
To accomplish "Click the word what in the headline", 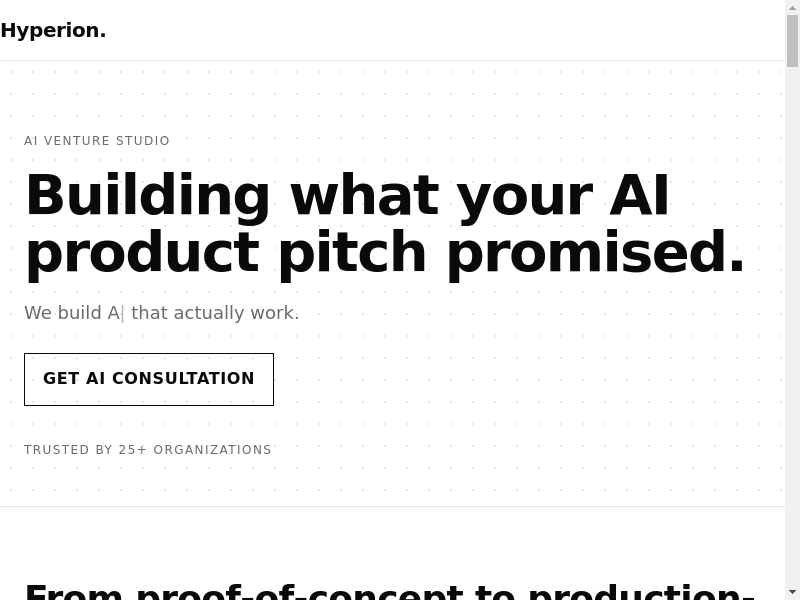I will [364, 195].
